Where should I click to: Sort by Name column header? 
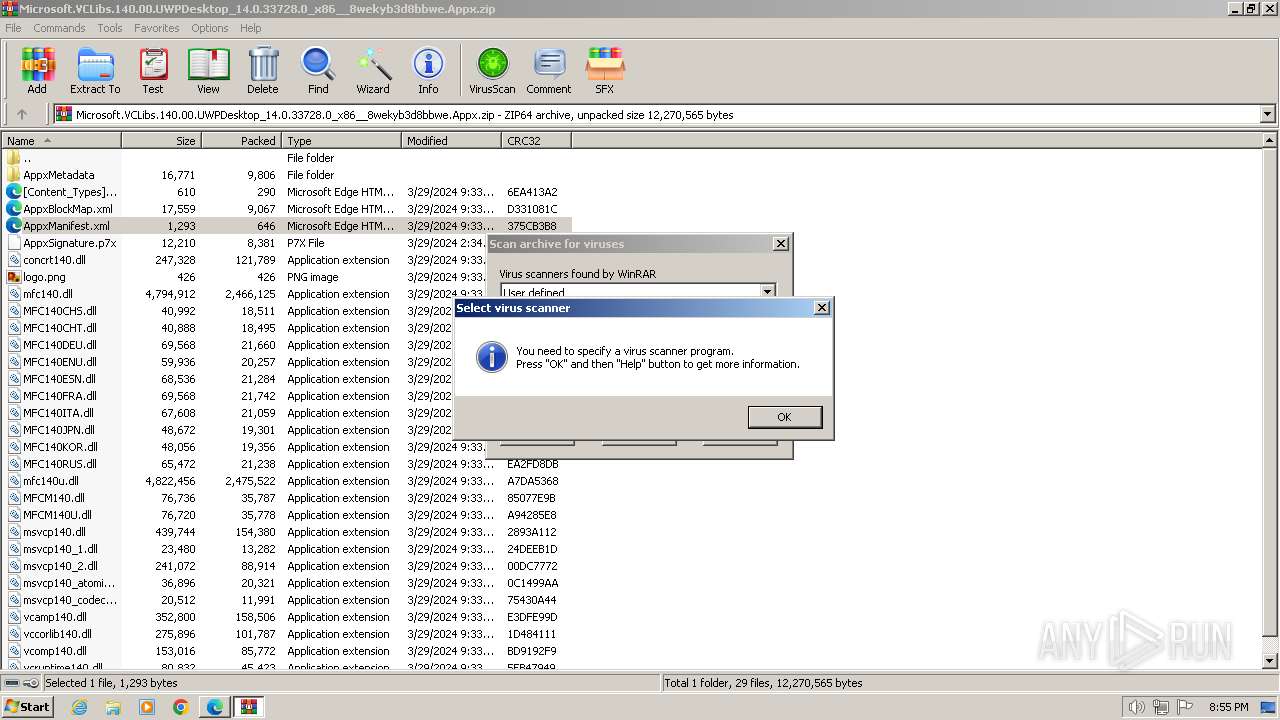pos(61,141)
